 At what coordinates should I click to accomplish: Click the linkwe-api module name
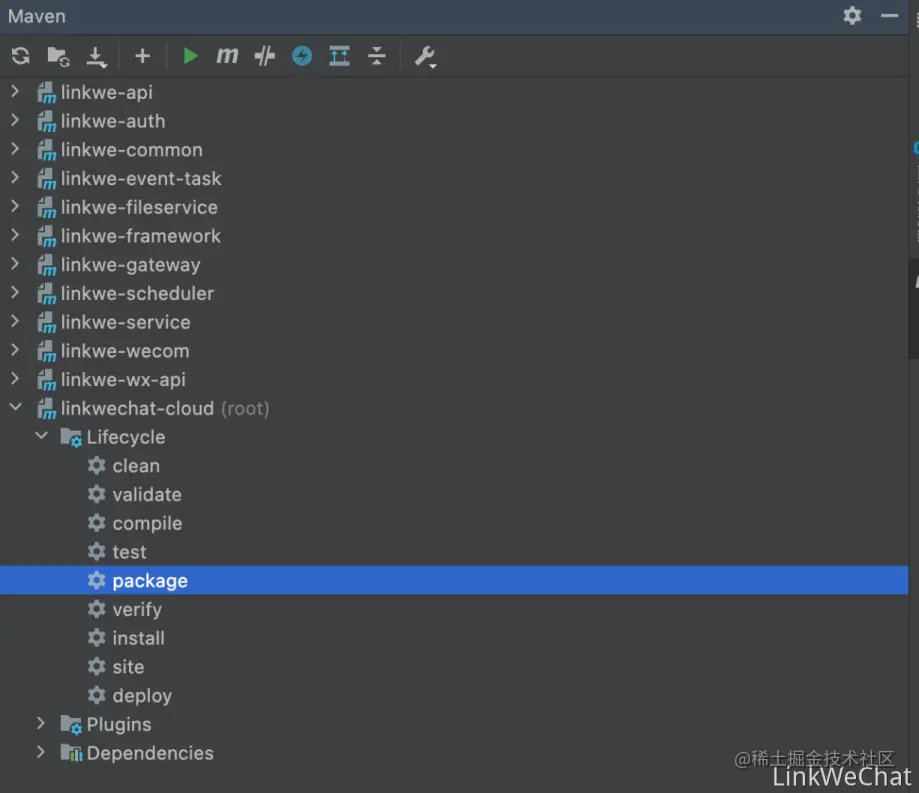coord(107,92)
